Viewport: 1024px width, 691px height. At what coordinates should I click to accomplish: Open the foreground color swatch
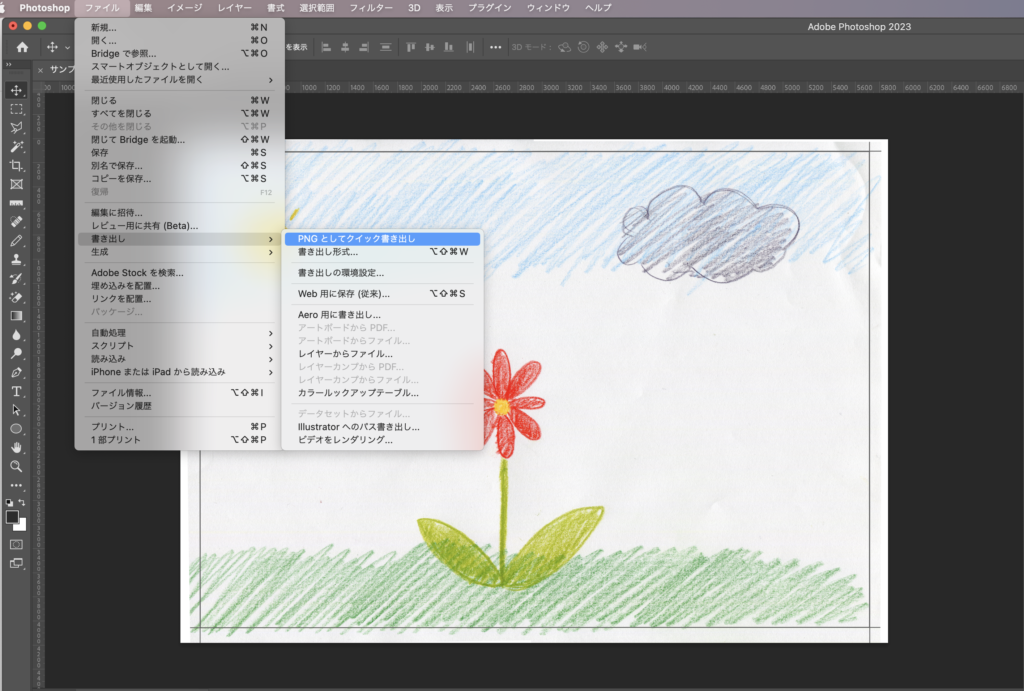(12, 517)
